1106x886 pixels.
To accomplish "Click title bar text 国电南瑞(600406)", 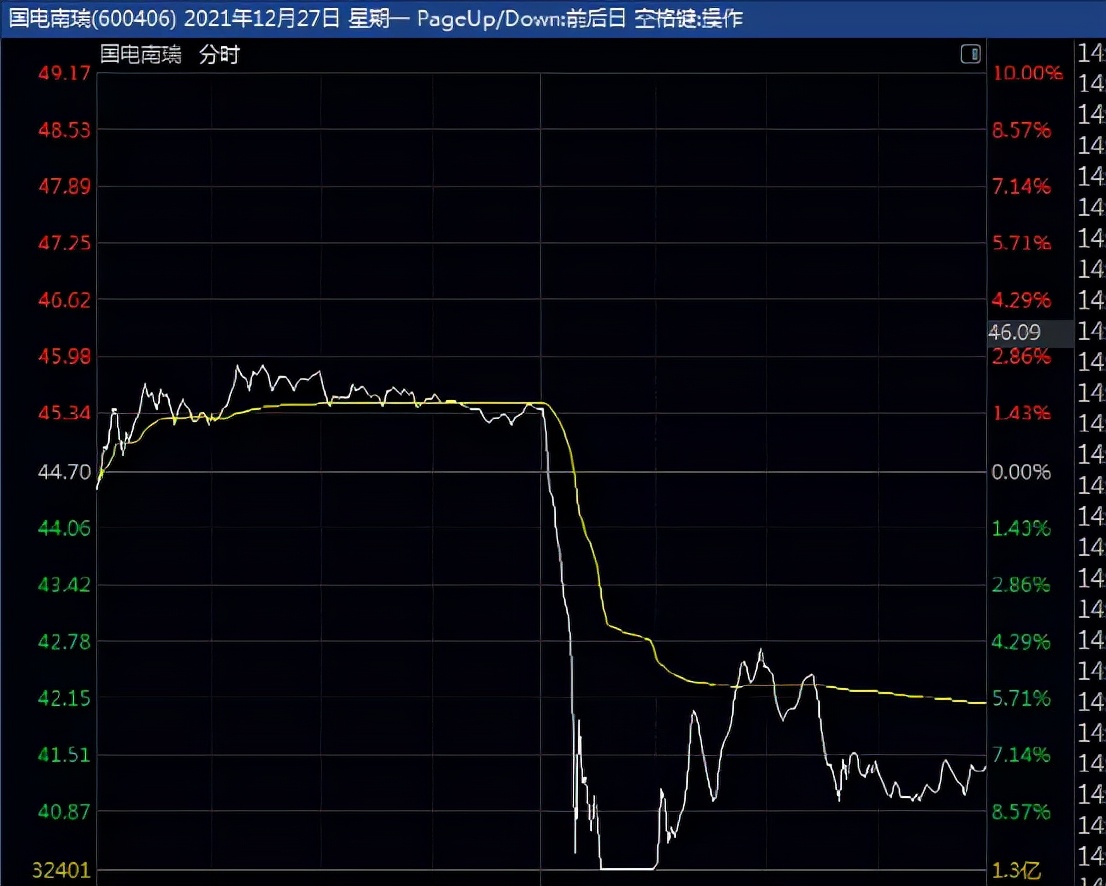I will coord(92,18).
